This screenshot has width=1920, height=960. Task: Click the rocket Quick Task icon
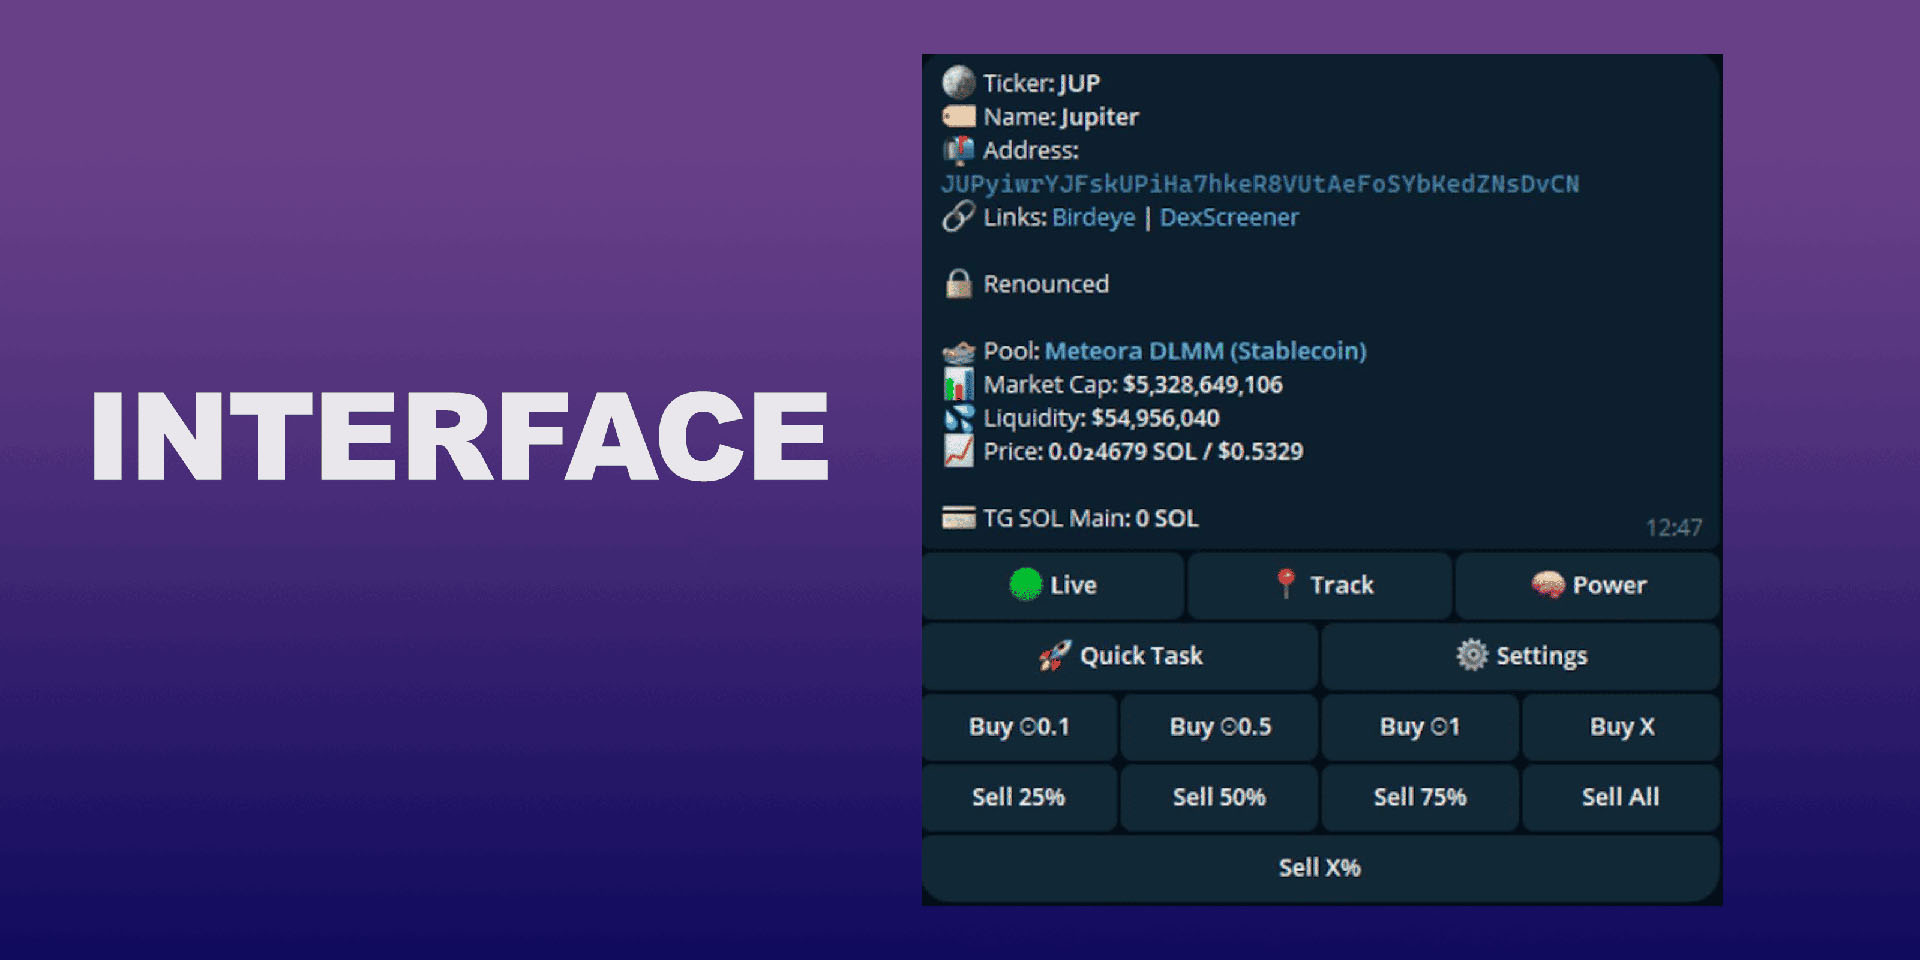(1054, 656)
